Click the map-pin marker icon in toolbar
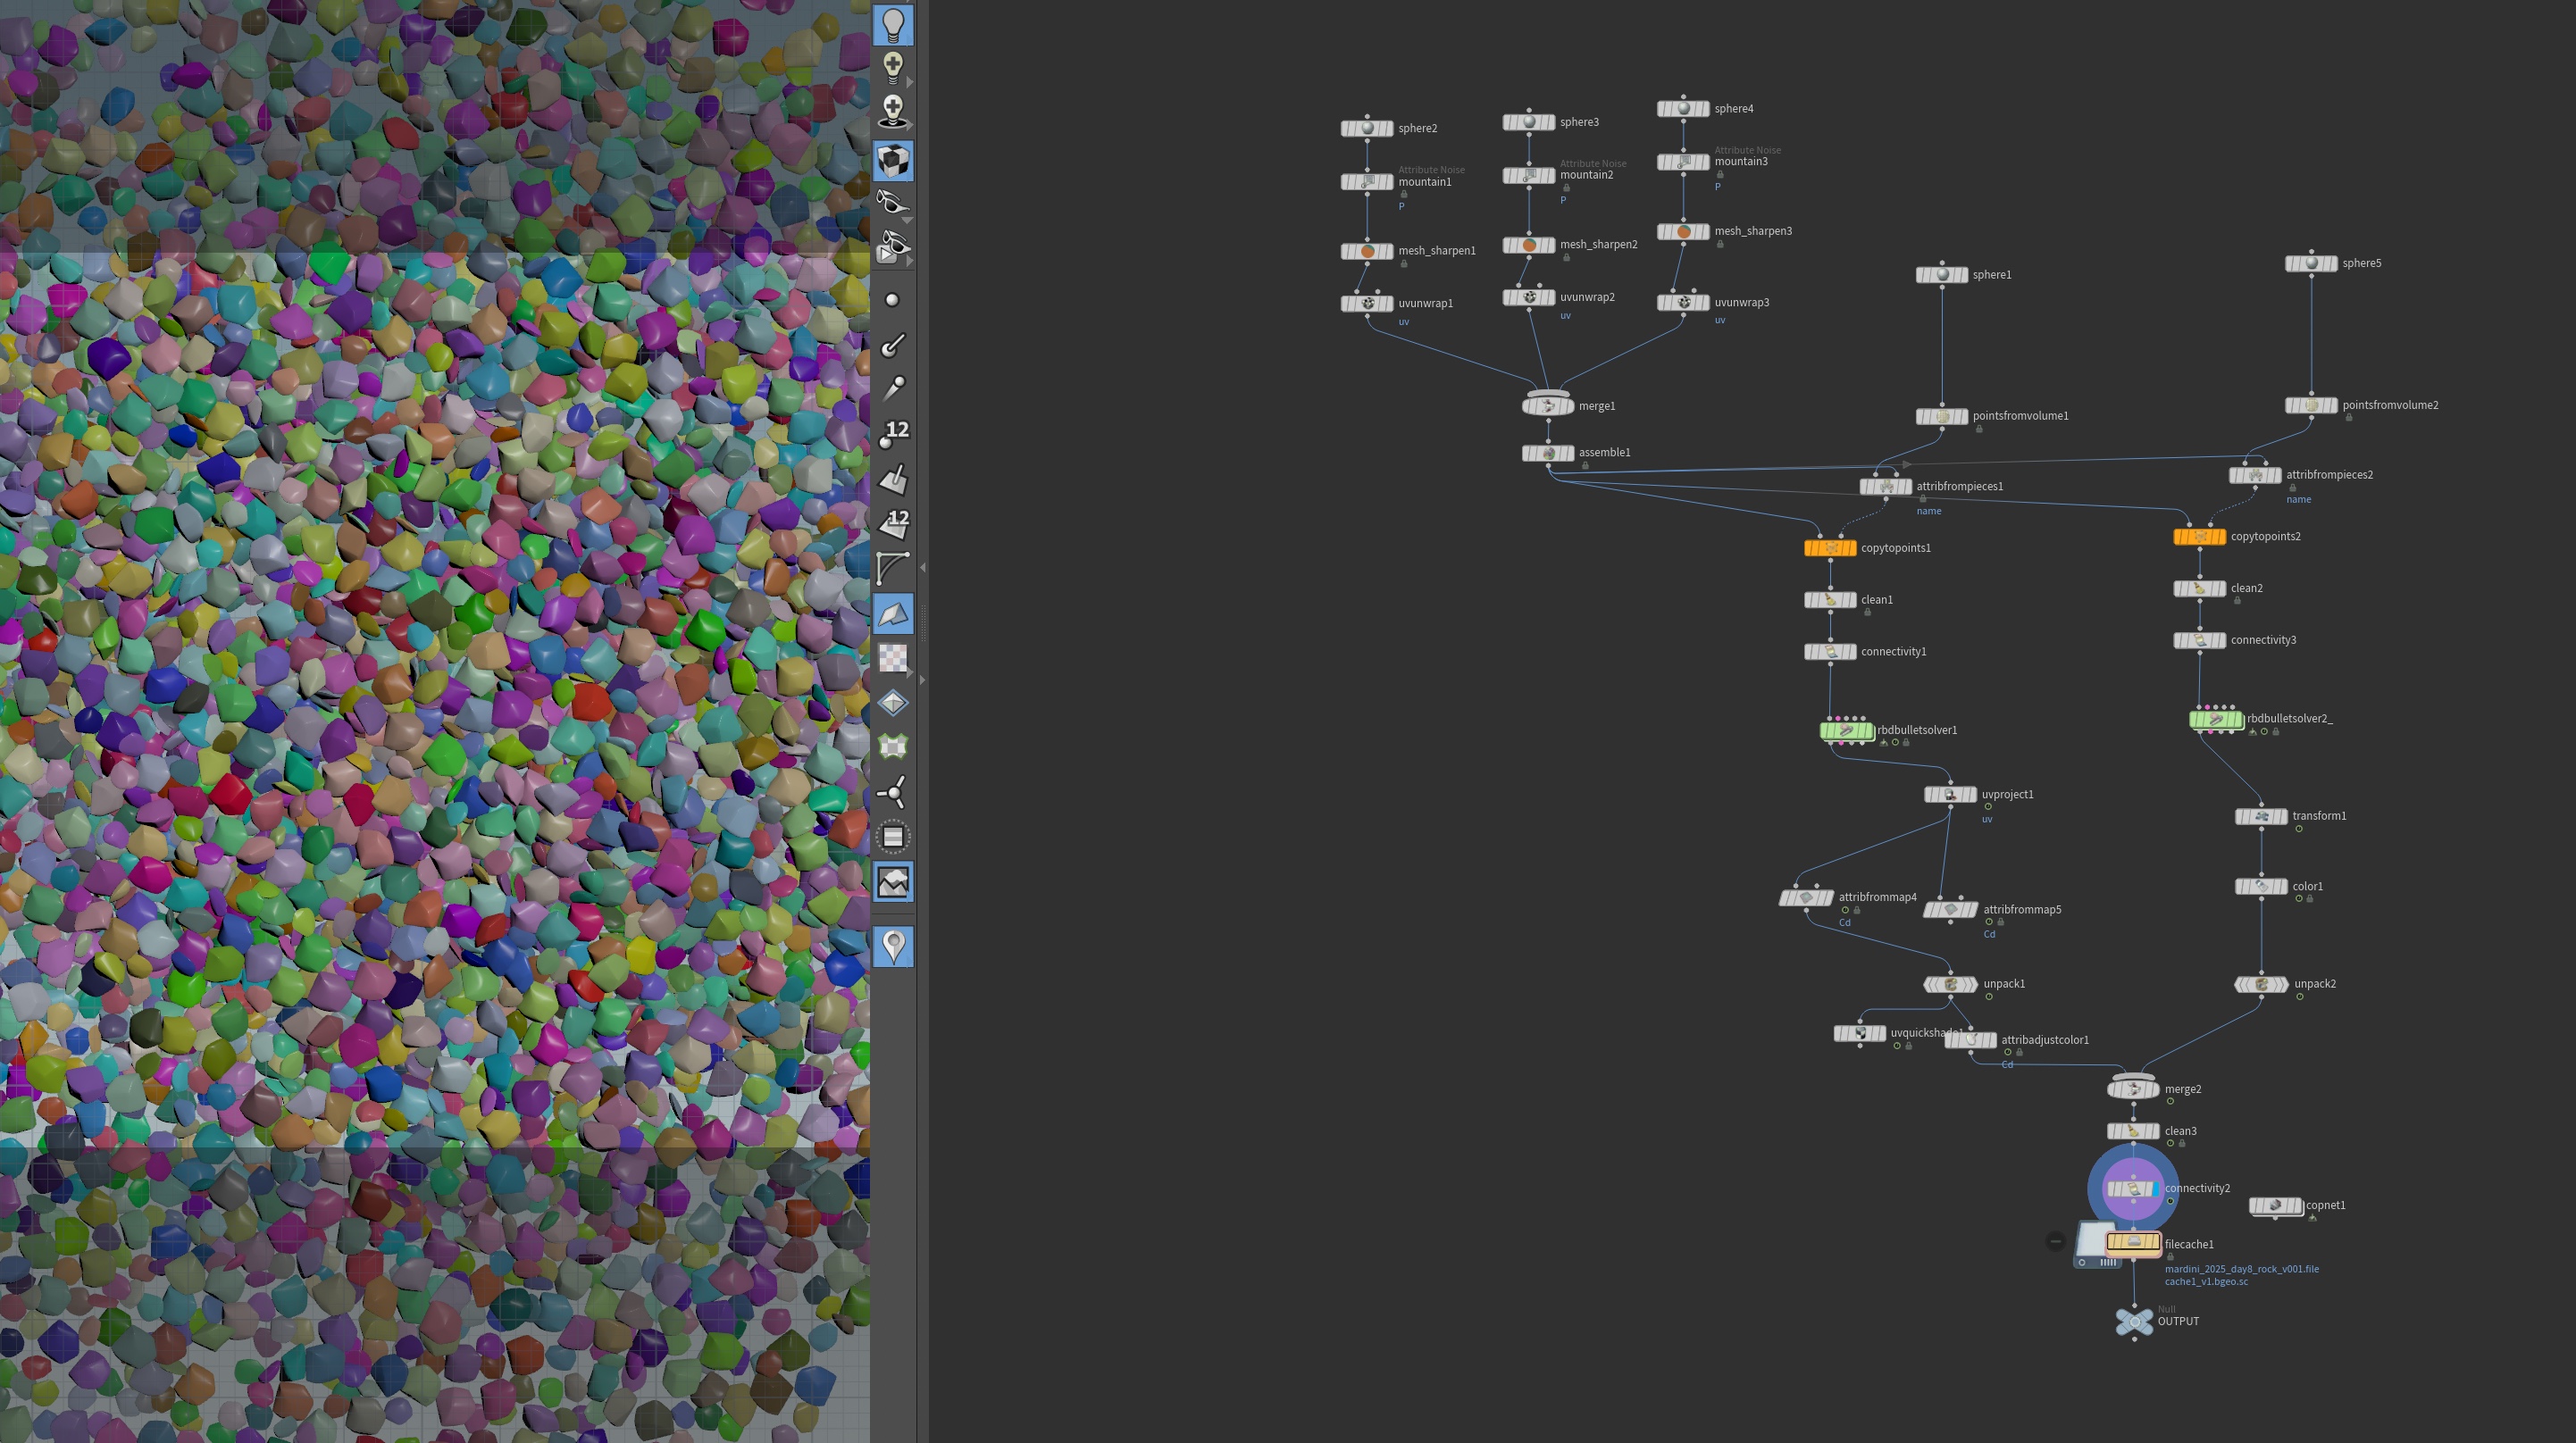This screenshot has width=2576, height=1443. point(893,946)
